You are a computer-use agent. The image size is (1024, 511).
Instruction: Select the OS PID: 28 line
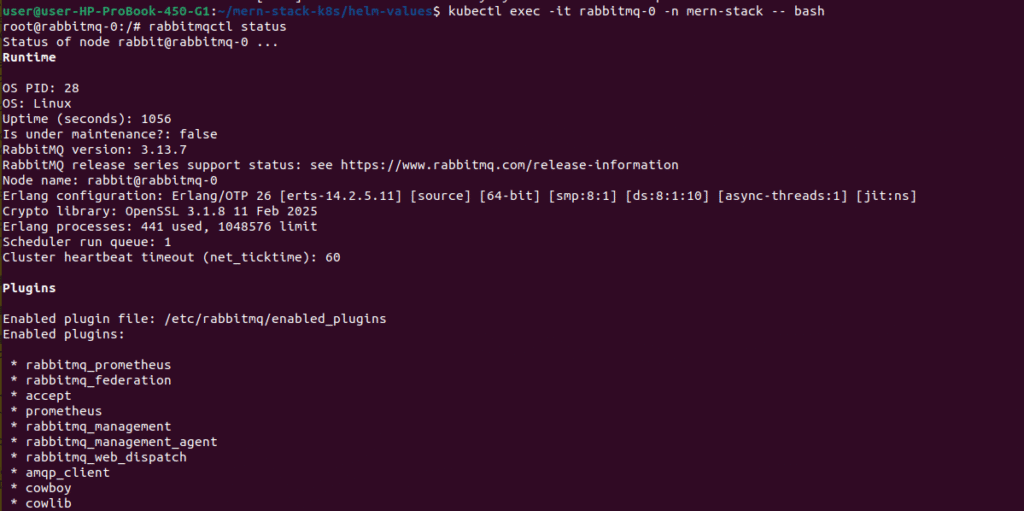pos(41,88)
